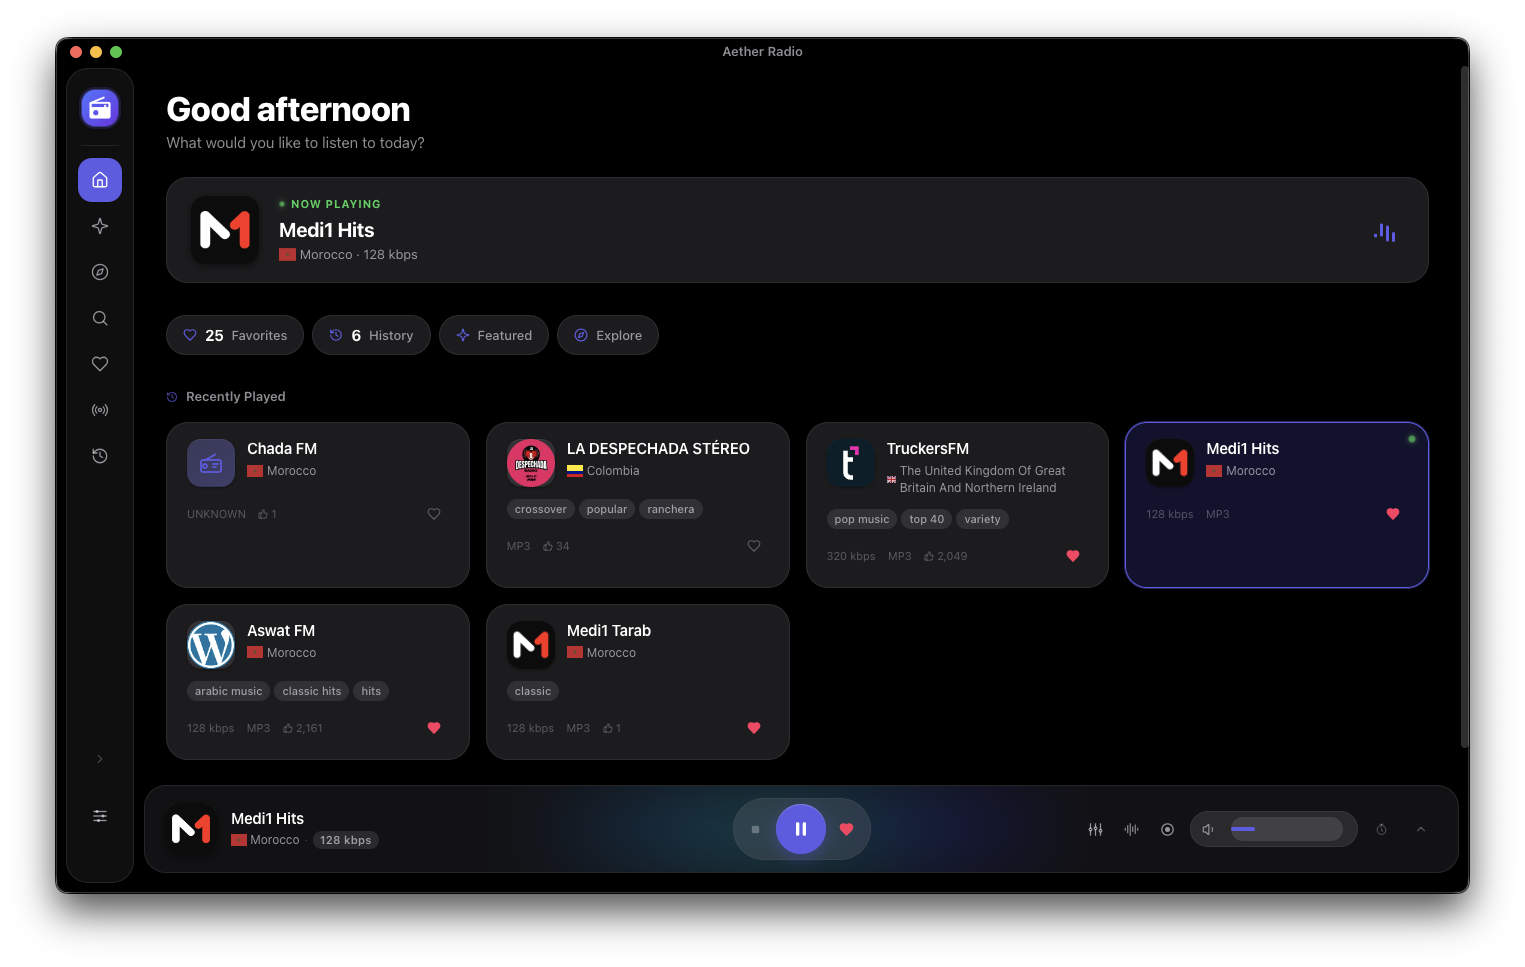Start recording with the record icon

pos(1167,829)
